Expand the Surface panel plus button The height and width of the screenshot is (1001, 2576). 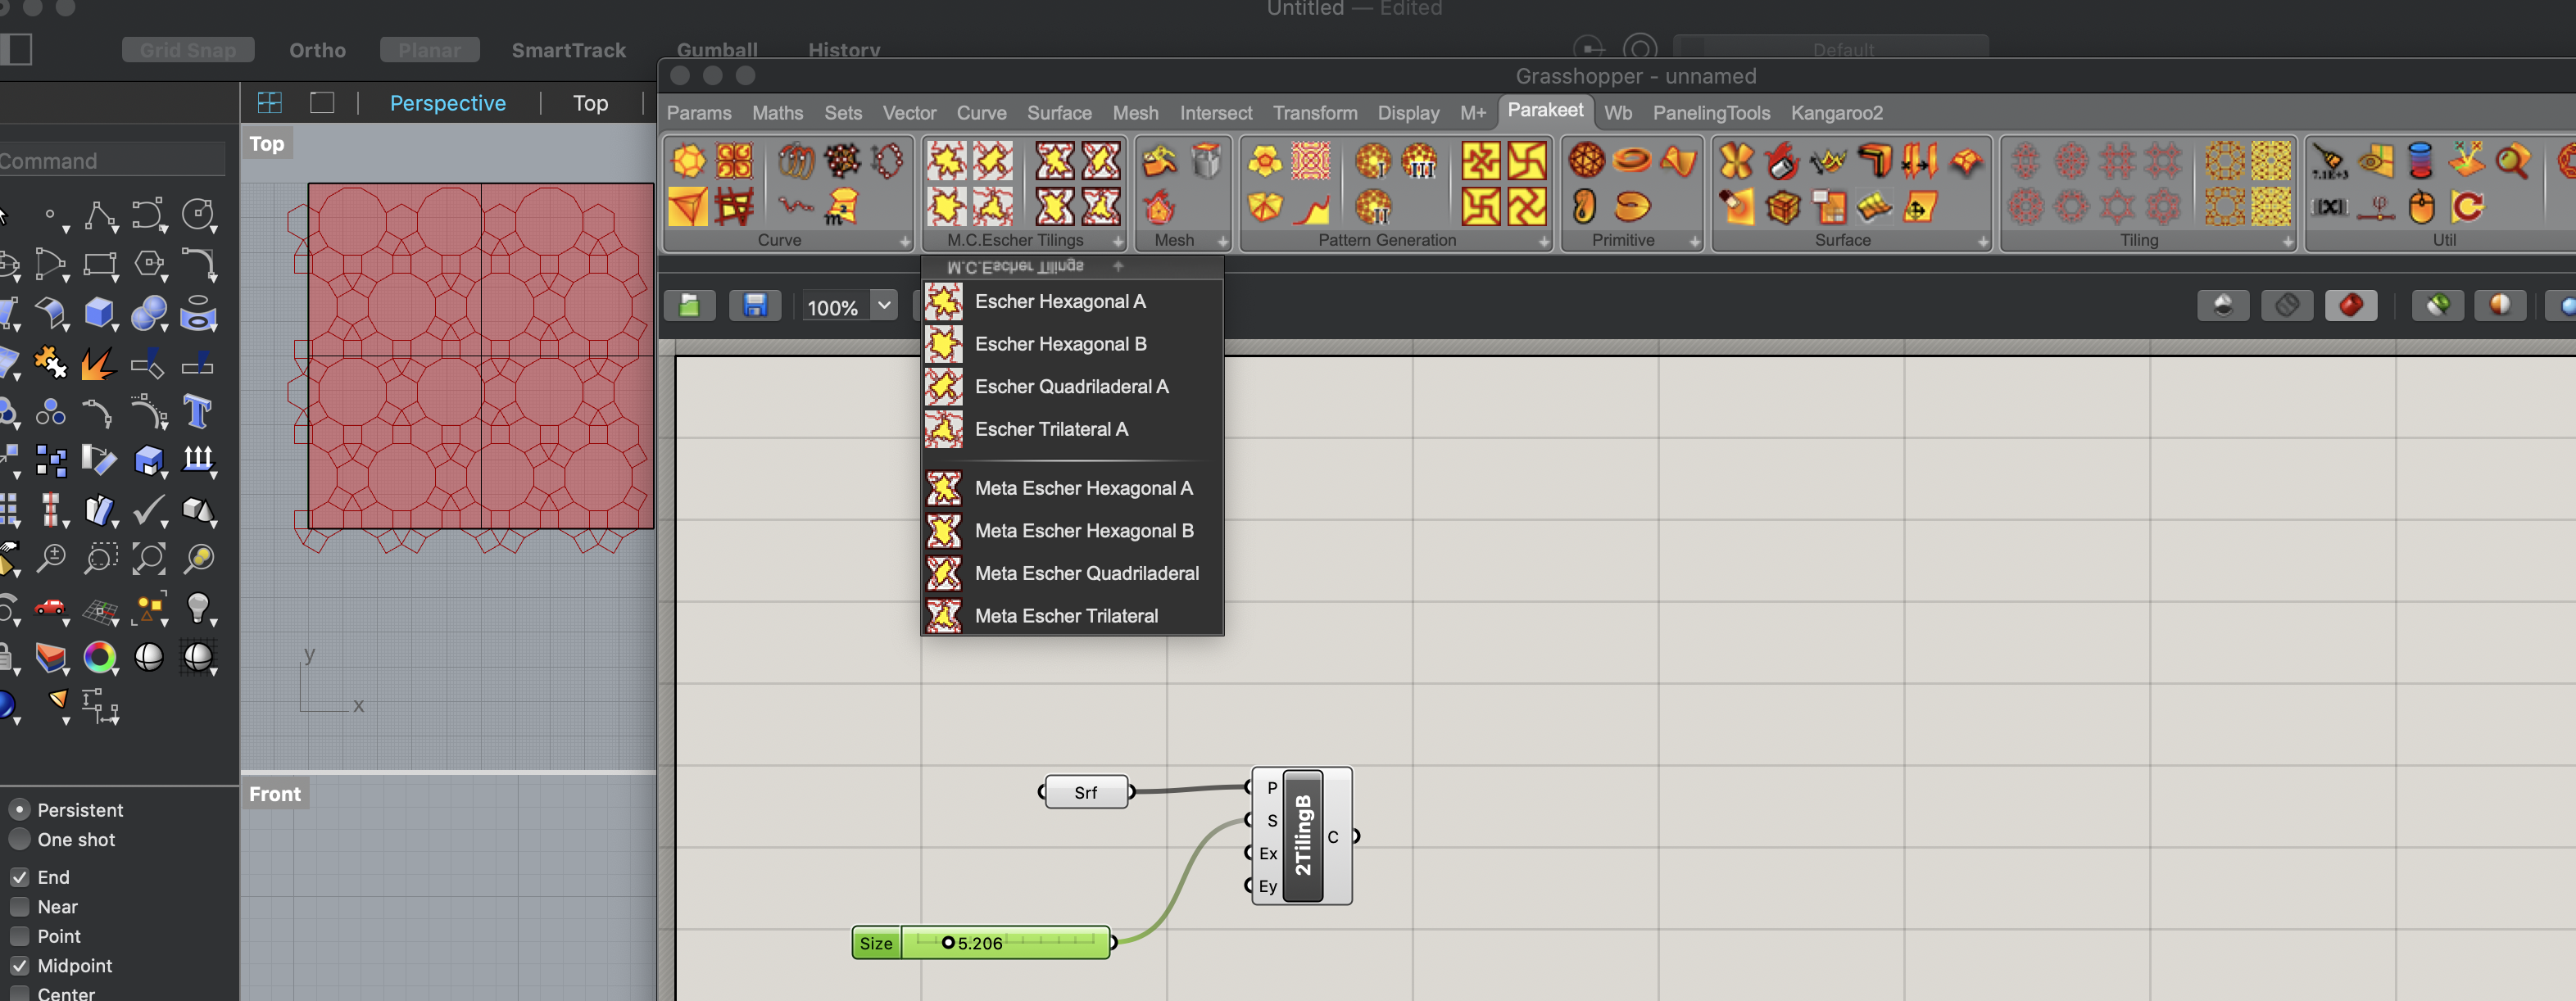[1983, 241]
